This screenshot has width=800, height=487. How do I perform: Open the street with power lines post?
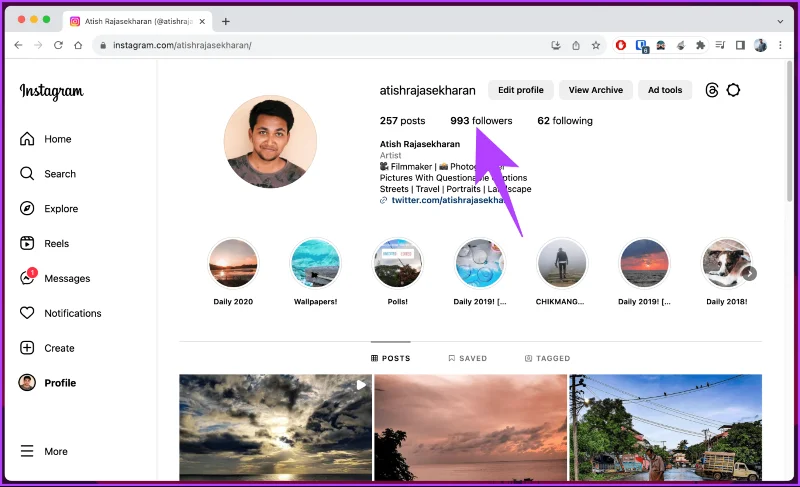[665, 427]
